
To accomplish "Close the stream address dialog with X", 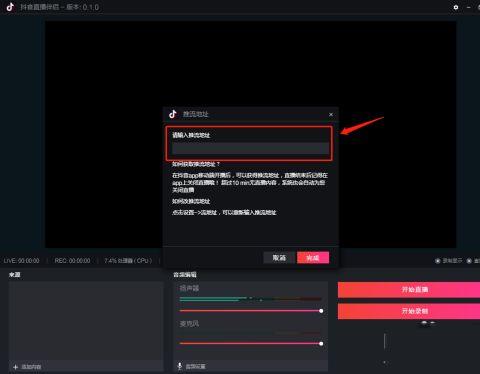I will pos(331,114).
